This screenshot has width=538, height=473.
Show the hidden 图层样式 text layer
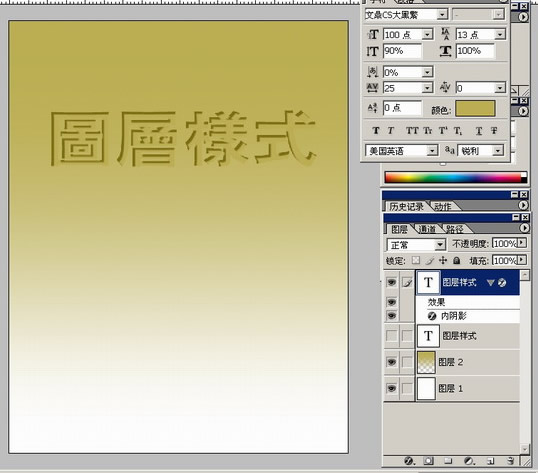click(x=391, y=335)
